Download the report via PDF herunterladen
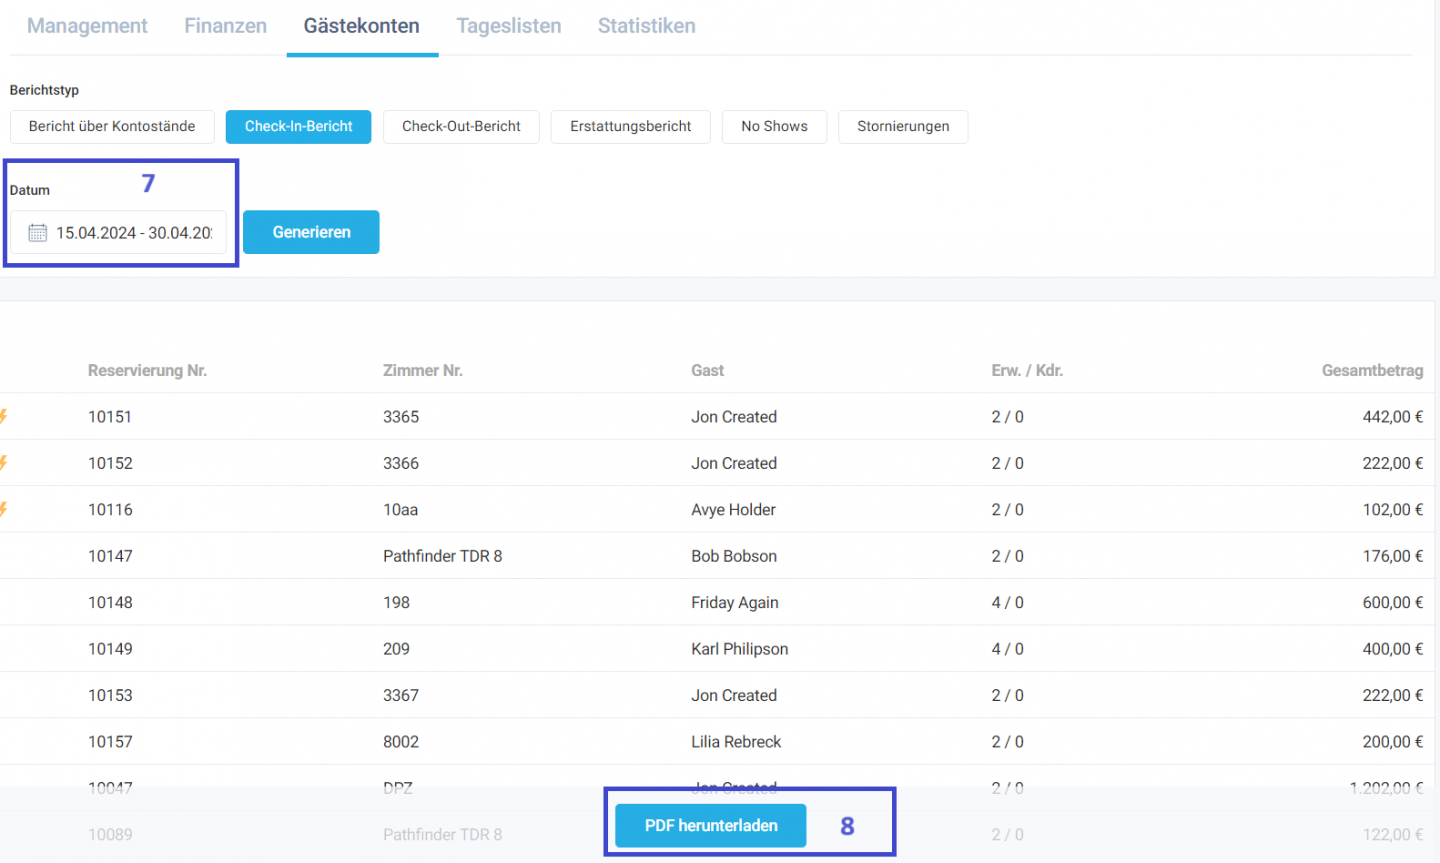 [x=710, y=826]
